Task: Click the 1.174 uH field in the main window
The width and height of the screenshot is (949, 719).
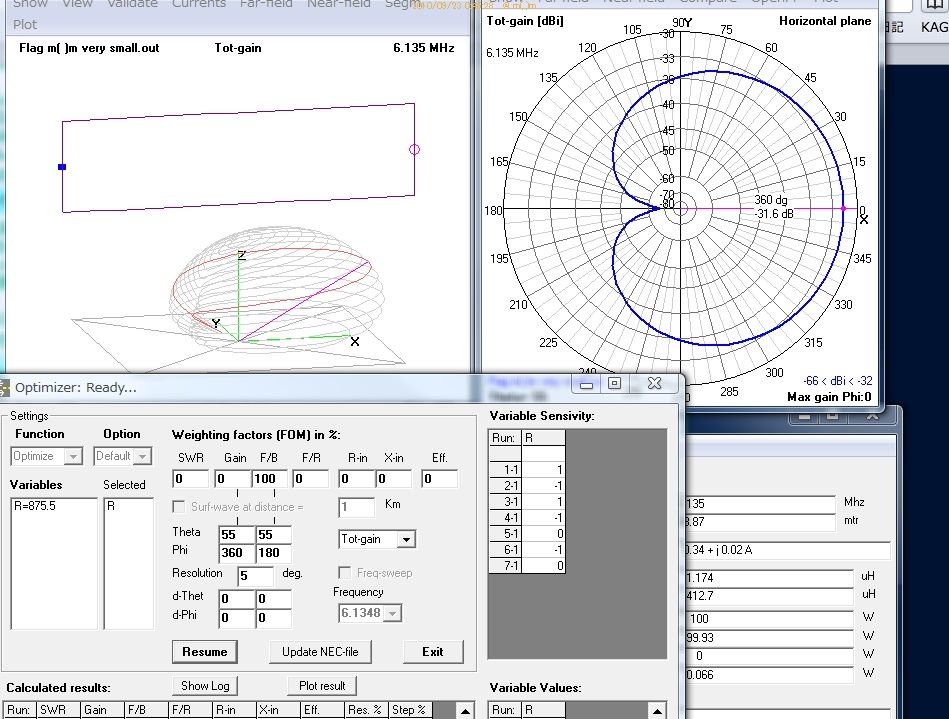Action: tap(769, 577)
